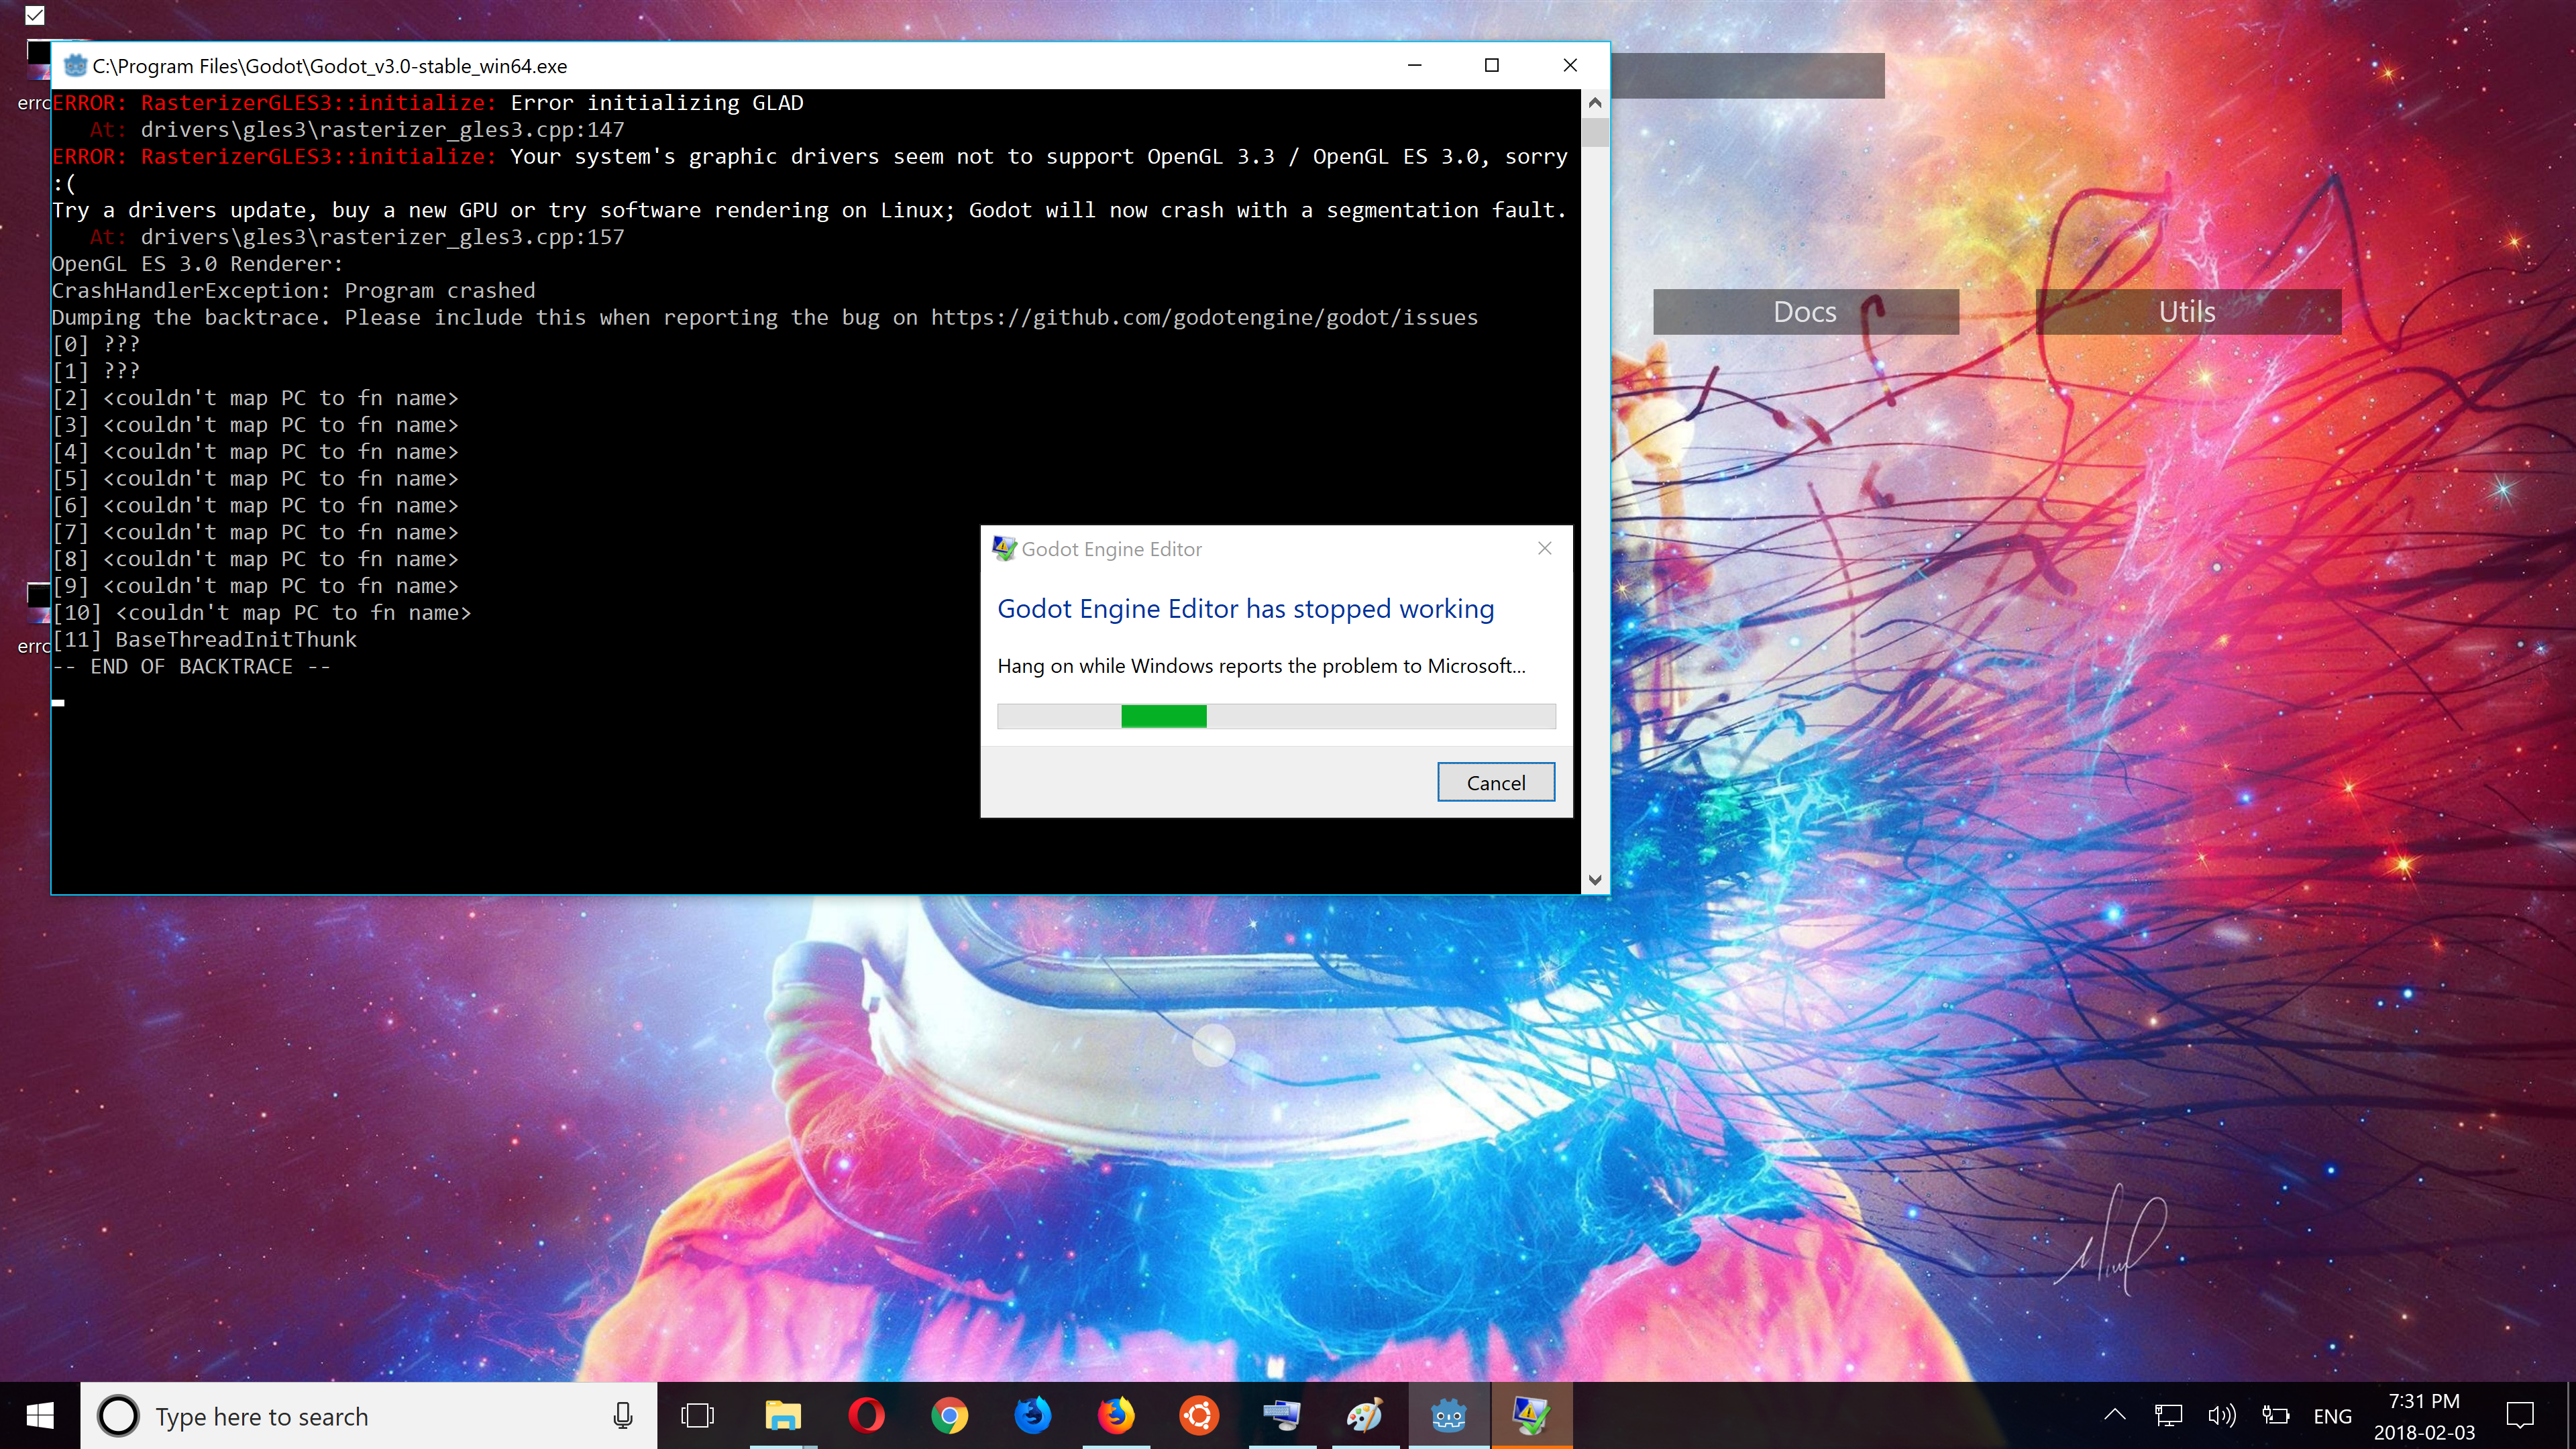Screen dimensions: 2576x1449
Task: Open File Explorer from the taskbar
Action: click(782, 1416)
